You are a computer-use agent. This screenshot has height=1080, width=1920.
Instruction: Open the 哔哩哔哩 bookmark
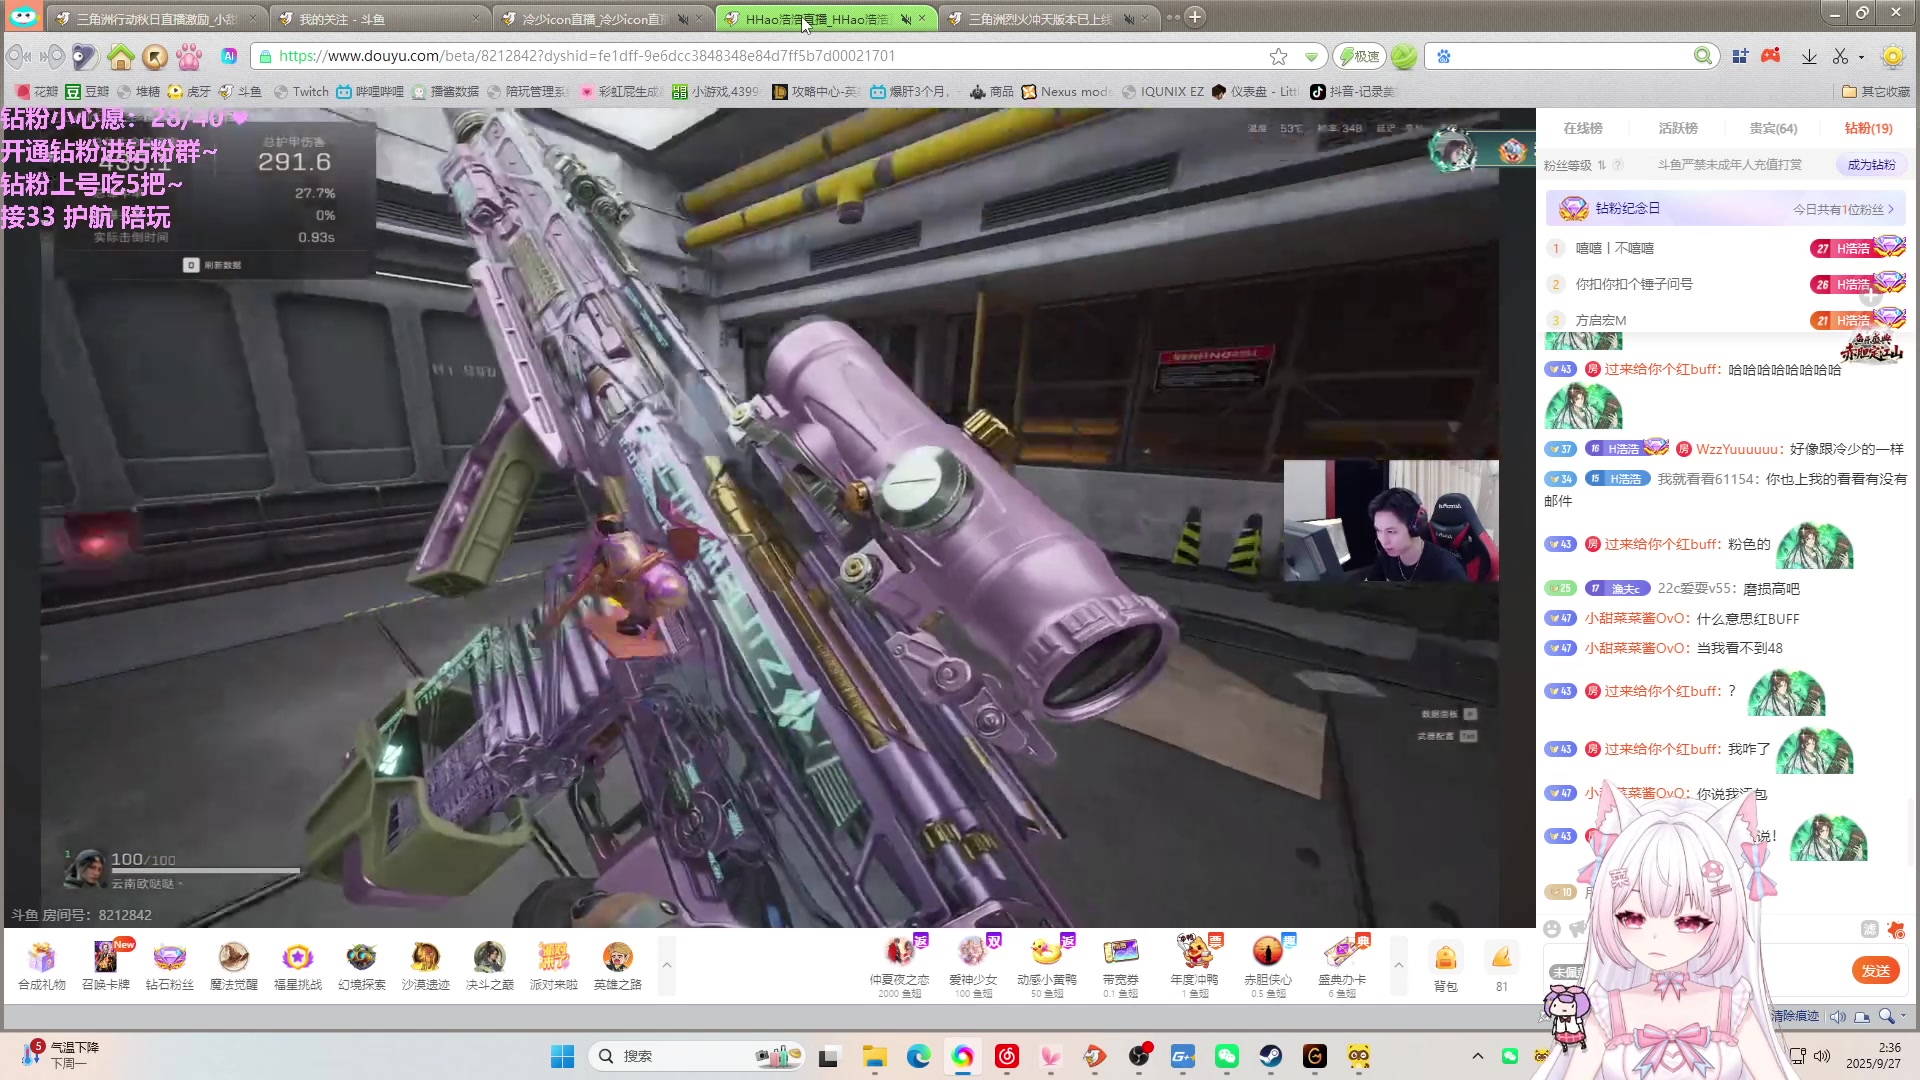coord(370,91)
